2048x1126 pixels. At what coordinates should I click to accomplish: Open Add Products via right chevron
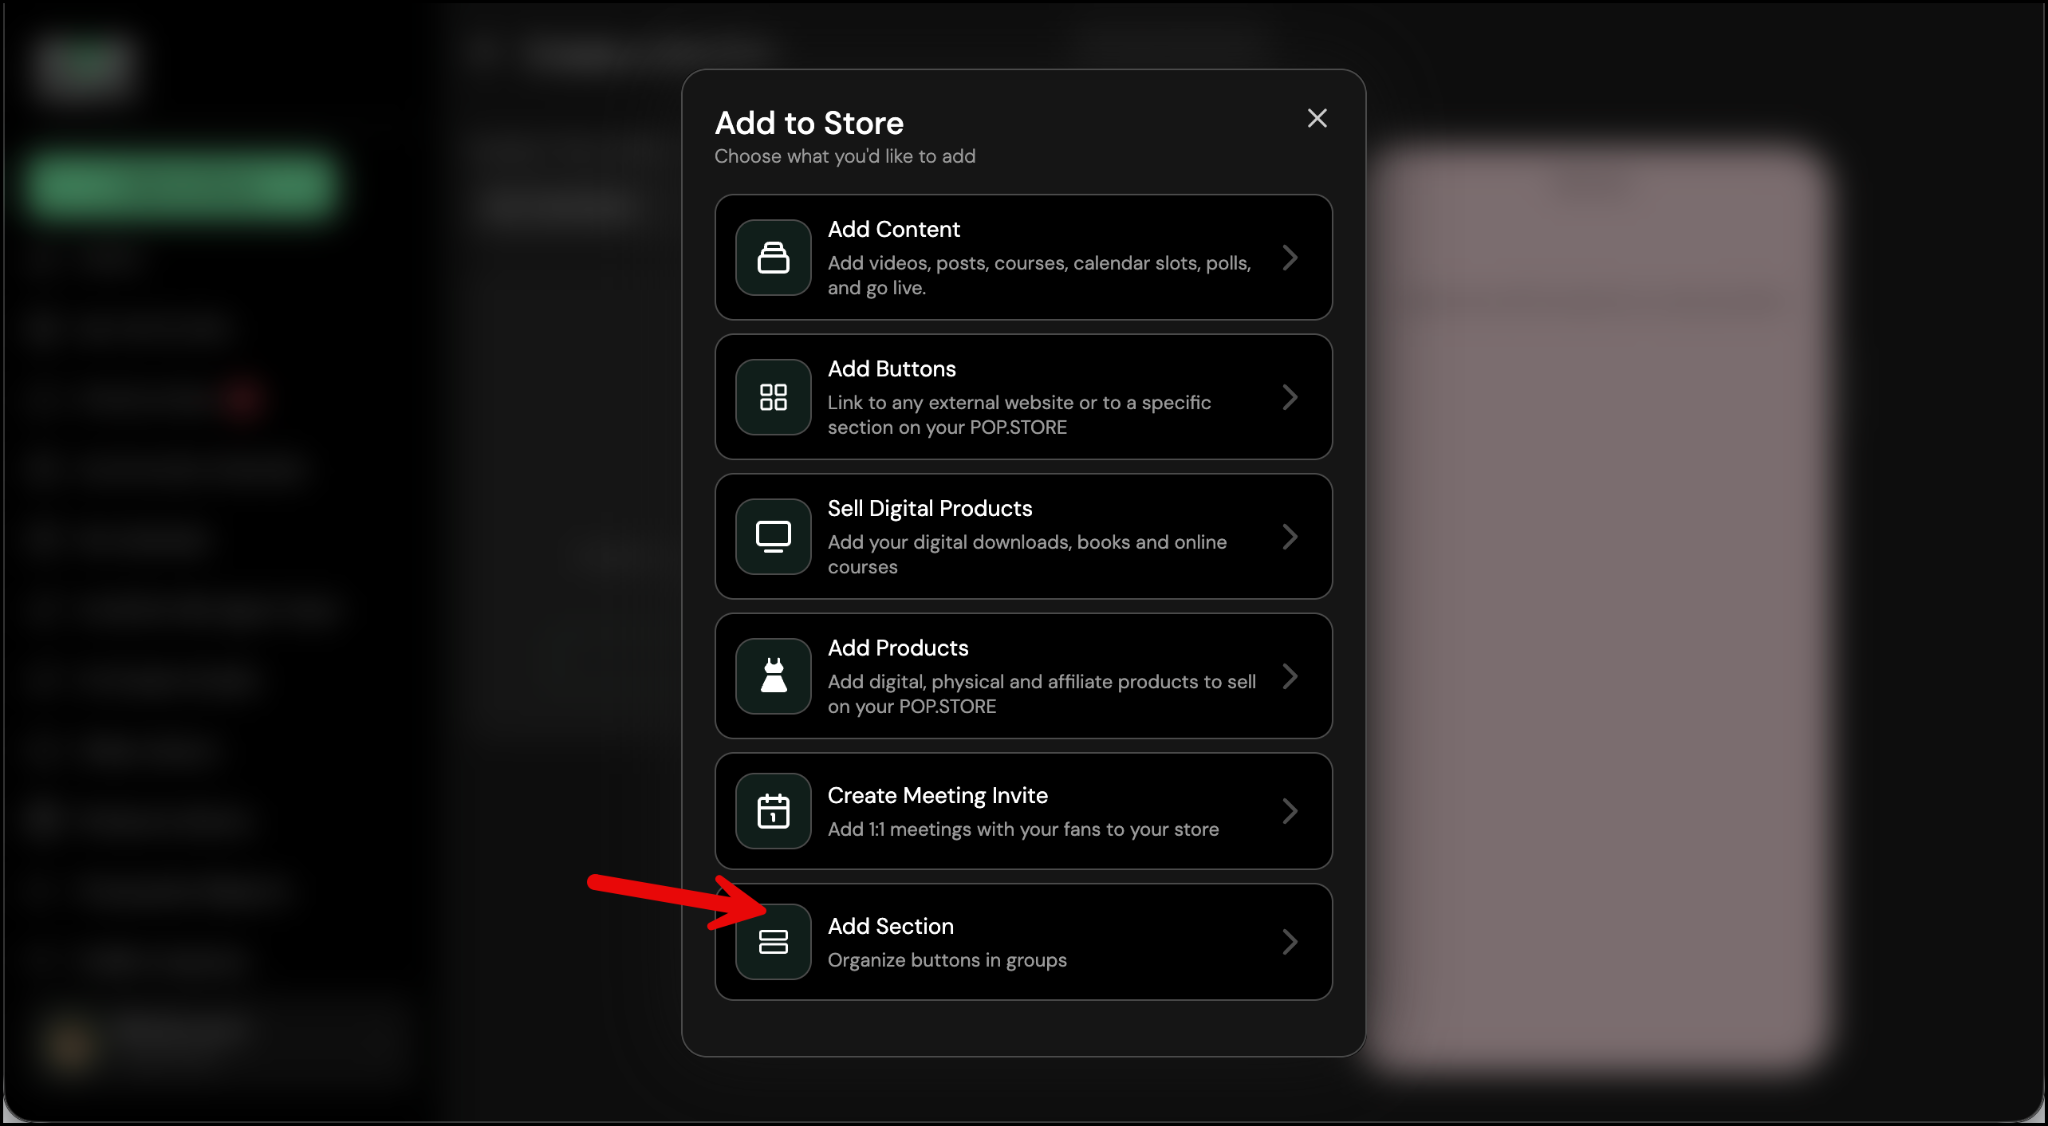click(x=1290, y=676)
